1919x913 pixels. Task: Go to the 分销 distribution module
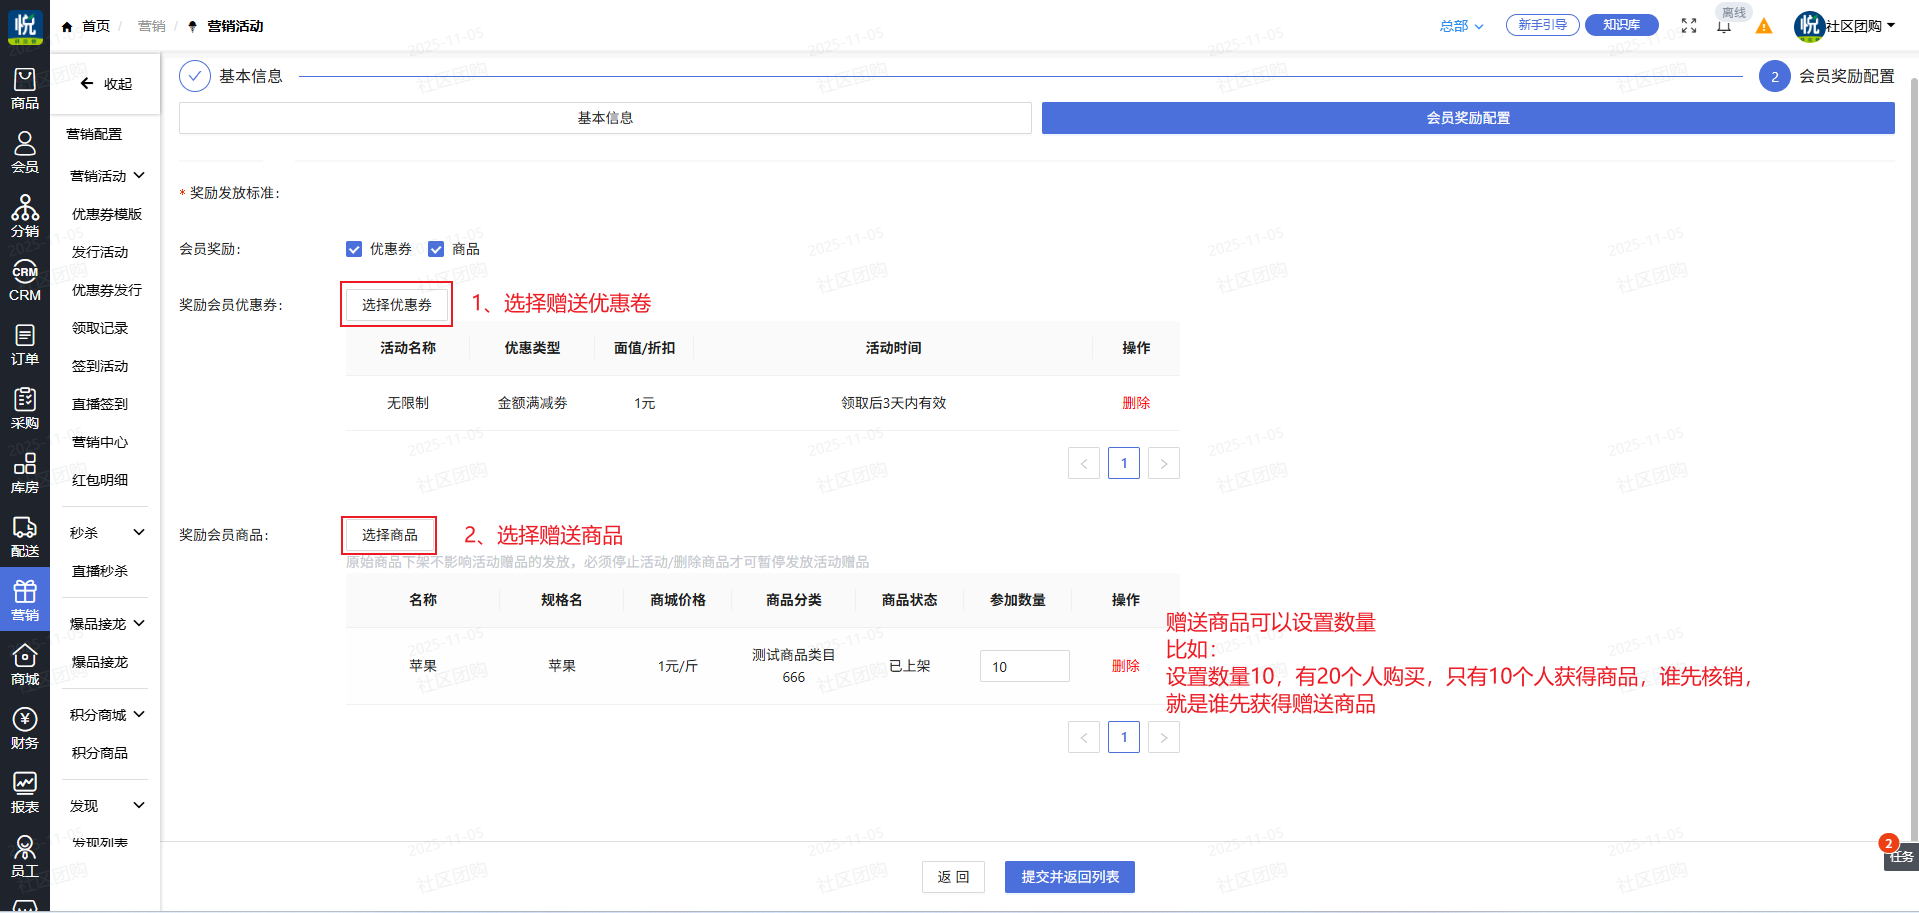tap(25, 216)
